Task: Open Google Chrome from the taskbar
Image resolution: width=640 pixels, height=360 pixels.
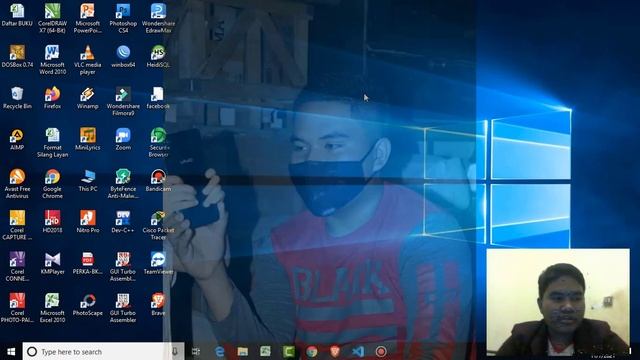Action: pyautogui.click(x=312, y=351)
